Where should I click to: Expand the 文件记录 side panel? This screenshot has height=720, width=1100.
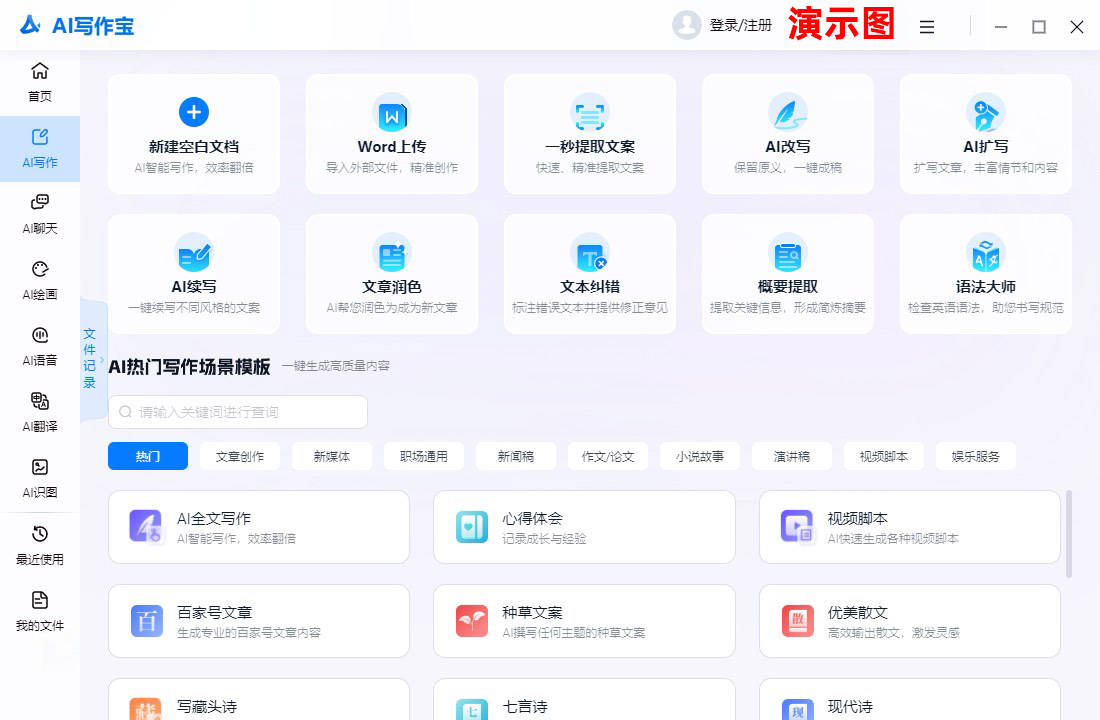(92, 359)
